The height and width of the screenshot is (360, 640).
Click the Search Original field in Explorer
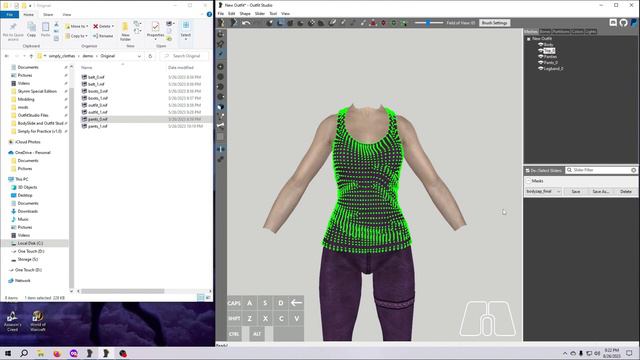pyautogui.click(x=184, y=56)
